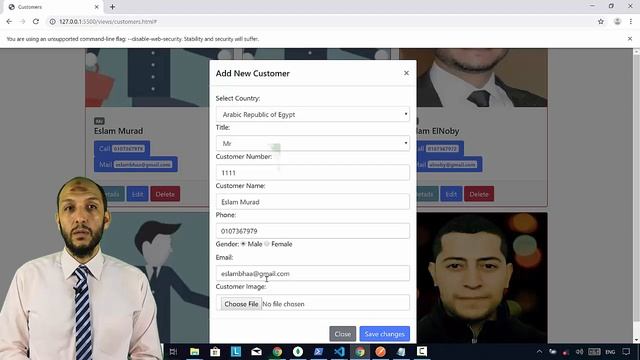Click the Save changes button

click(384, 334)
